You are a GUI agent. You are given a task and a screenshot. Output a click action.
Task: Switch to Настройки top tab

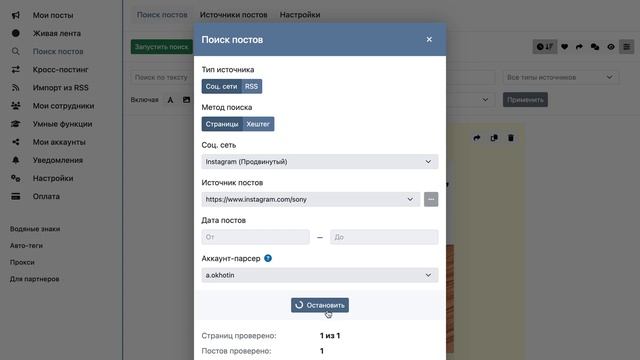(300, 15)
